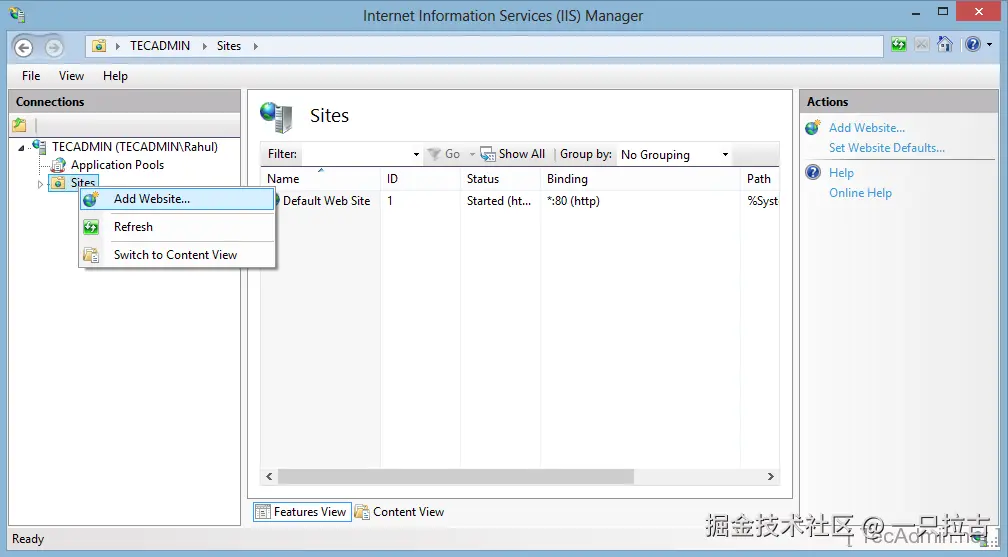Image resolution: width=1008 pixels, height=557 pixels.
Task: Click the Go filter funnel icon
Action: click(435, 154)
